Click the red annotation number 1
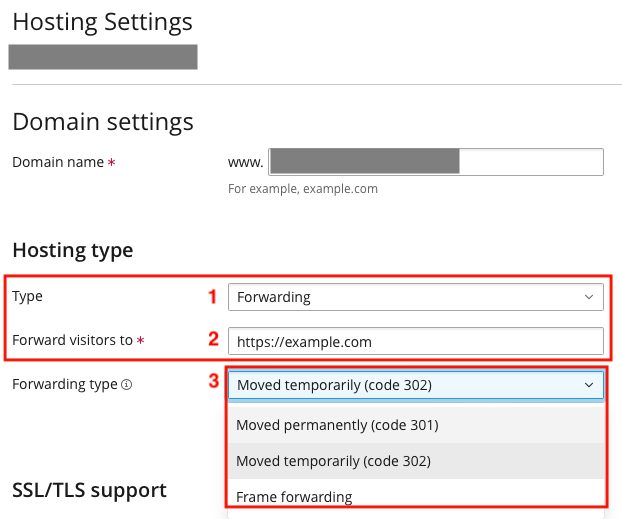This screenshot has width=622, height=519. tap(212, 297)
